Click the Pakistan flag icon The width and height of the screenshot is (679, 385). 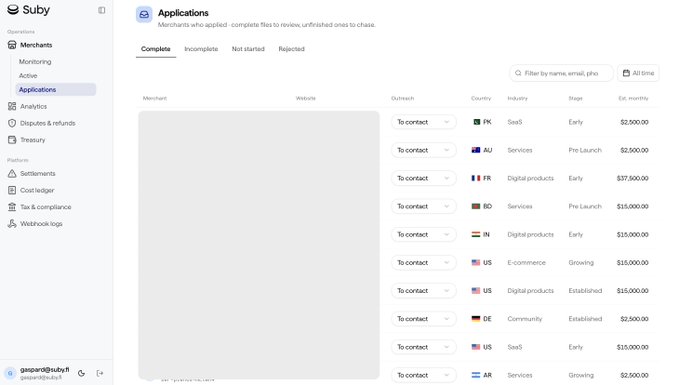[x=476, y=122]
